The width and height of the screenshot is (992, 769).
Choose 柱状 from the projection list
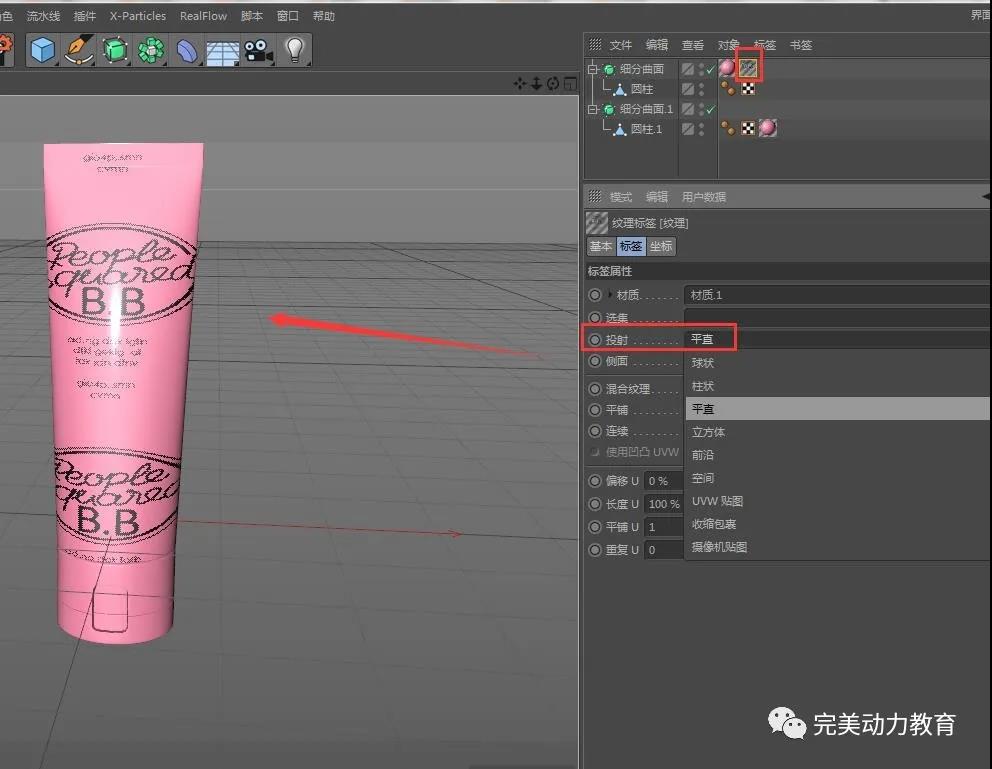[703, 386]
